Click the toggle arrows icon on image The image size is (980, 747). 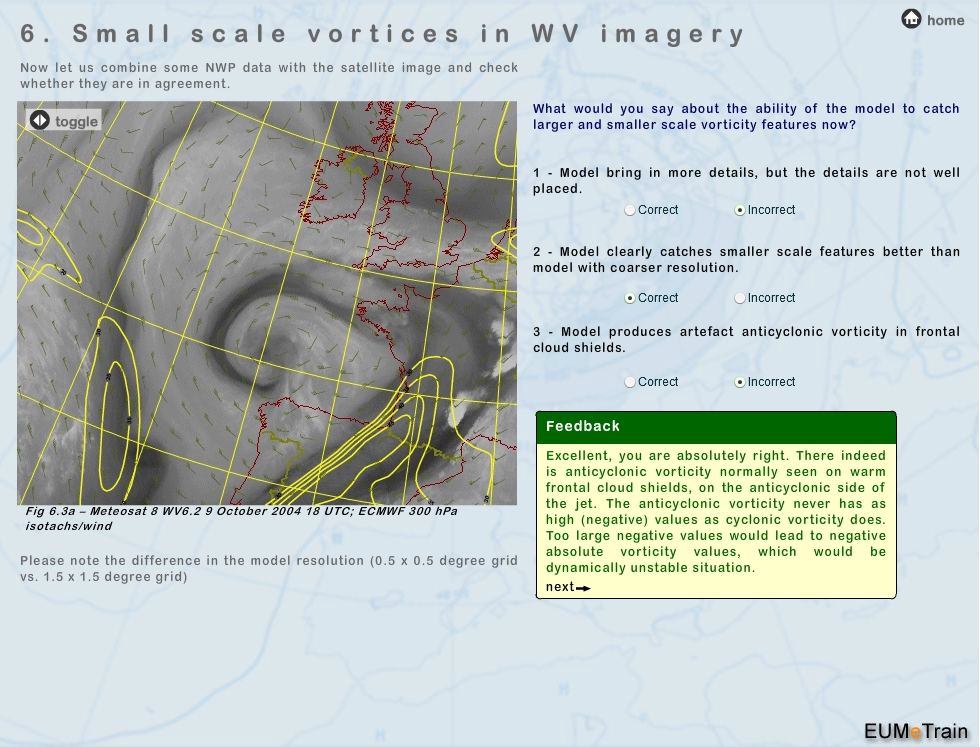39,121
